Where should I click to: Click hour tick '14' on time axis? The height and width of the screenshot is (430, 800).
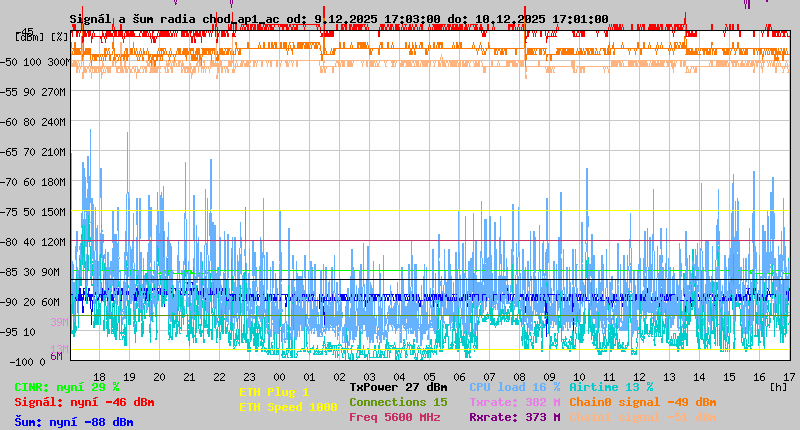tap(699, 377)
